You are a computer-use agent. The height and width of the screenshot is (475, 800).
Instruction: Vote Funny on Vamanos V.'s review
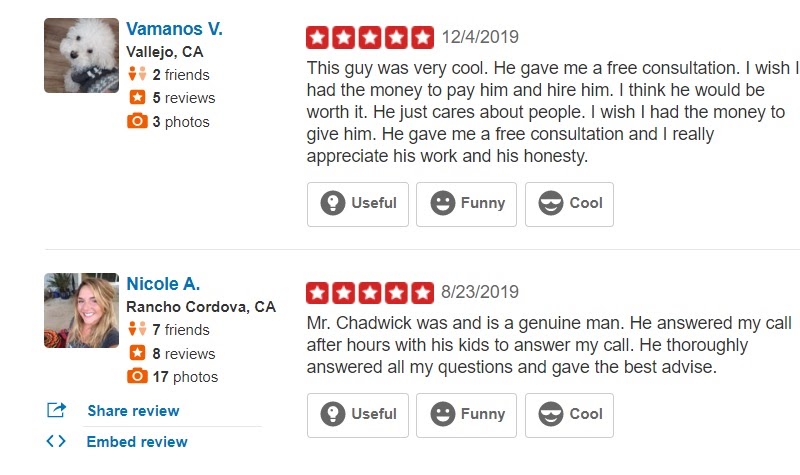point(466,204)
